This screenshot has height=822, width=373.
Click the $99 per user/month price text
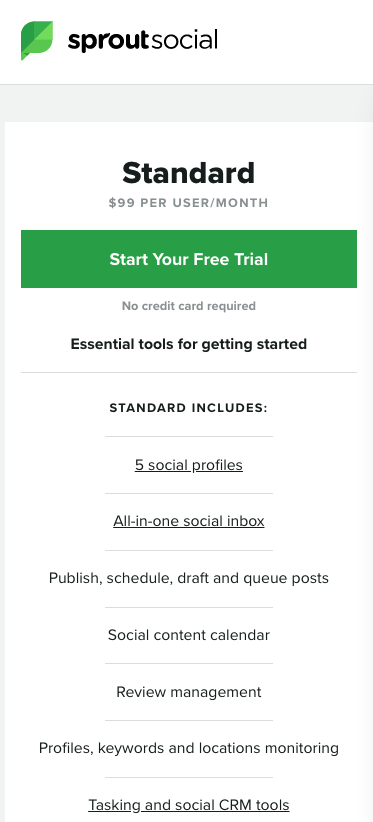(x=189, y=203)
